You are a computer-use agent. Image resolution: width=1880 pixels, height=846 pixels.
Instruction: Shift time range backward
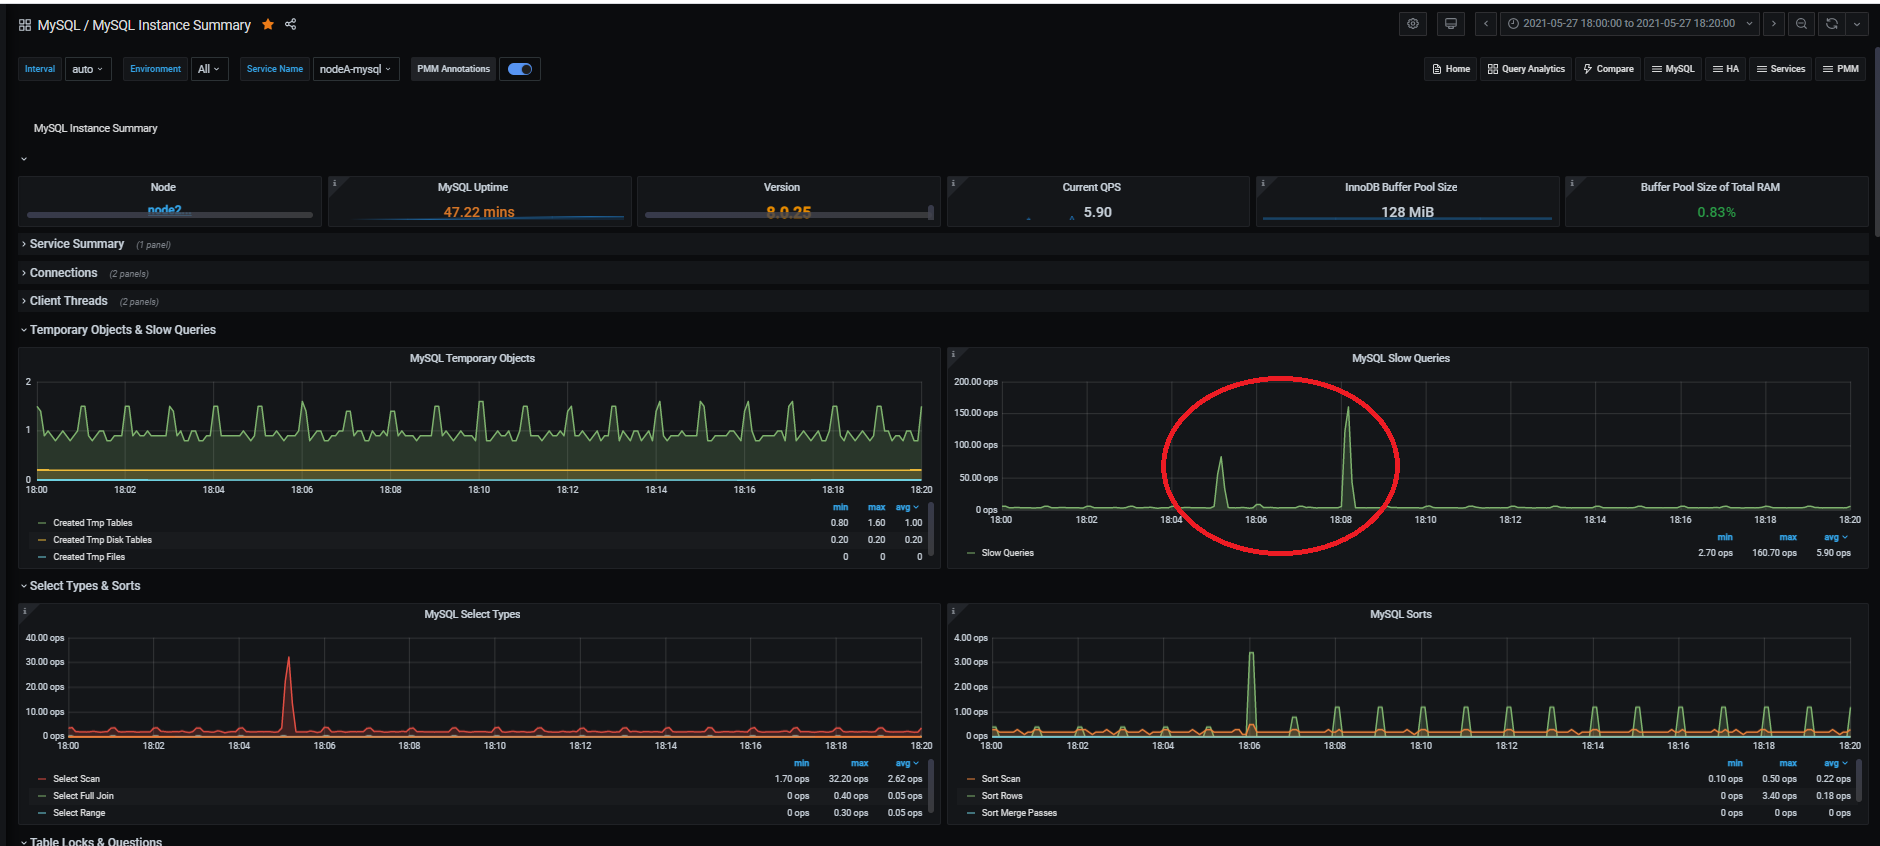[1486, 24]
